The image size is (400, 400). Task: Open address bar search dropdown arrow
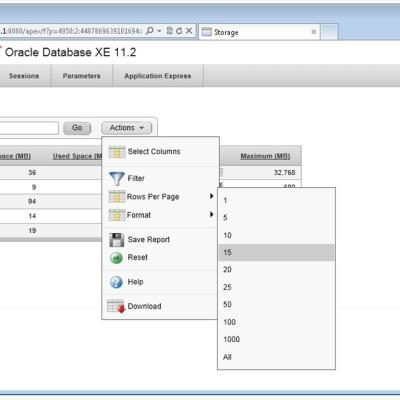pos(159,31)
